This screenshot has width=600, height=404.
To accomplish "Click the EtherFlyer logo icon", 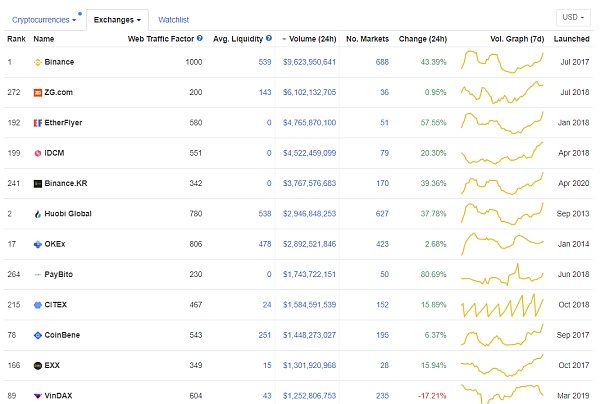I will 37,123.
